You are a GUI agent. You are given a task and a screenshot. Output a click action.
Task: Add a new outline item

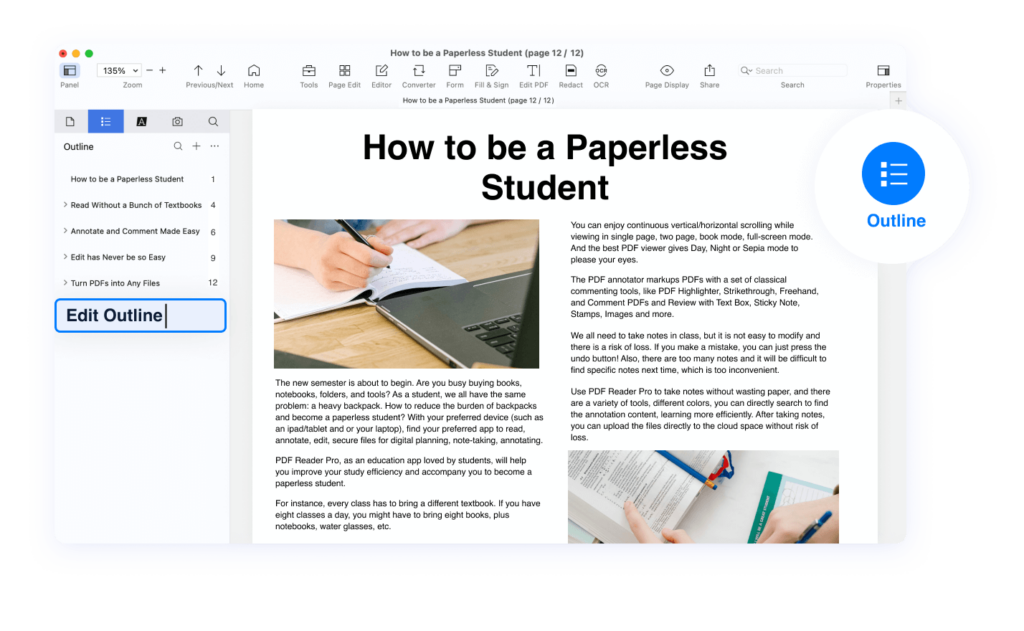pos(196,146)
